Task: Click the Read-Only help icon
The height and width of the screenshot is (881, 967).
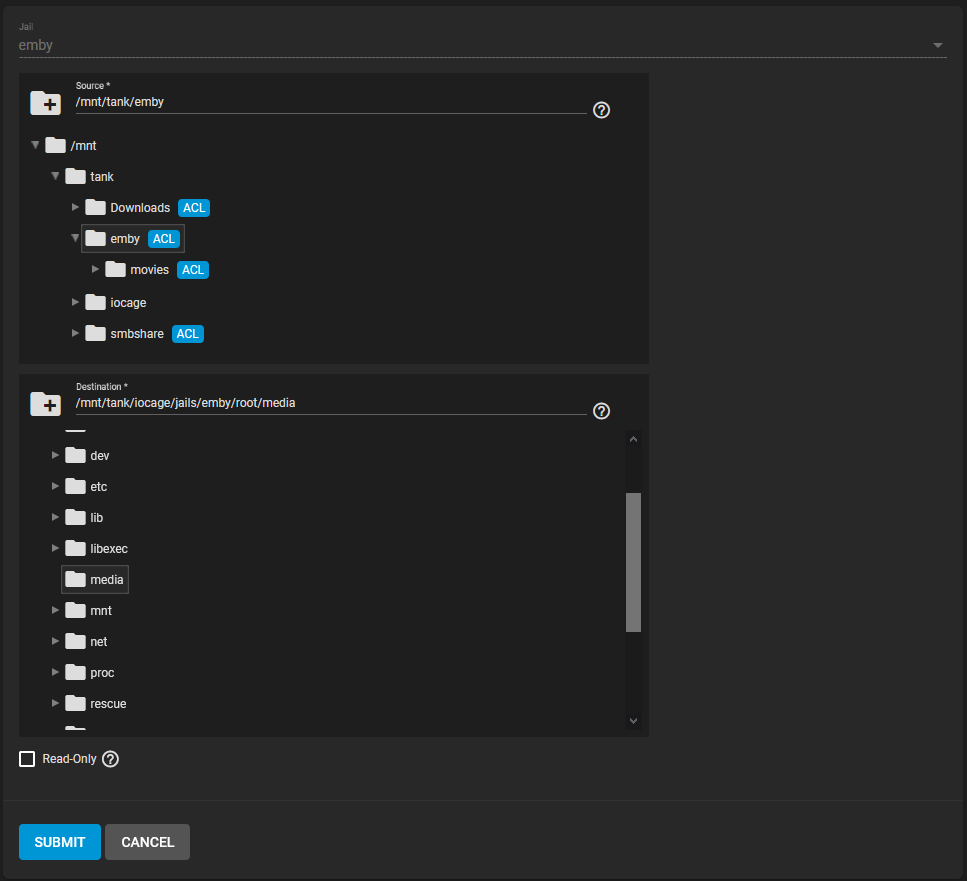Action: pos(110,759)
